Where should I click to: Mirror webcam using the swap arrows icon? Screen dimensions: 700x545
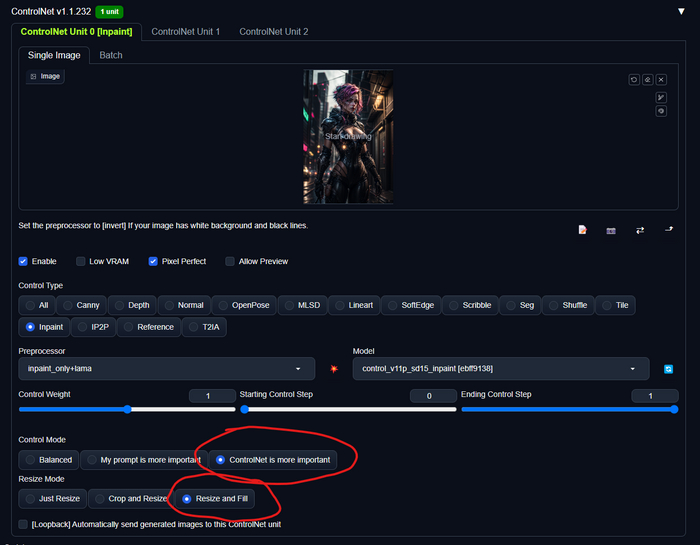point(640,230)
